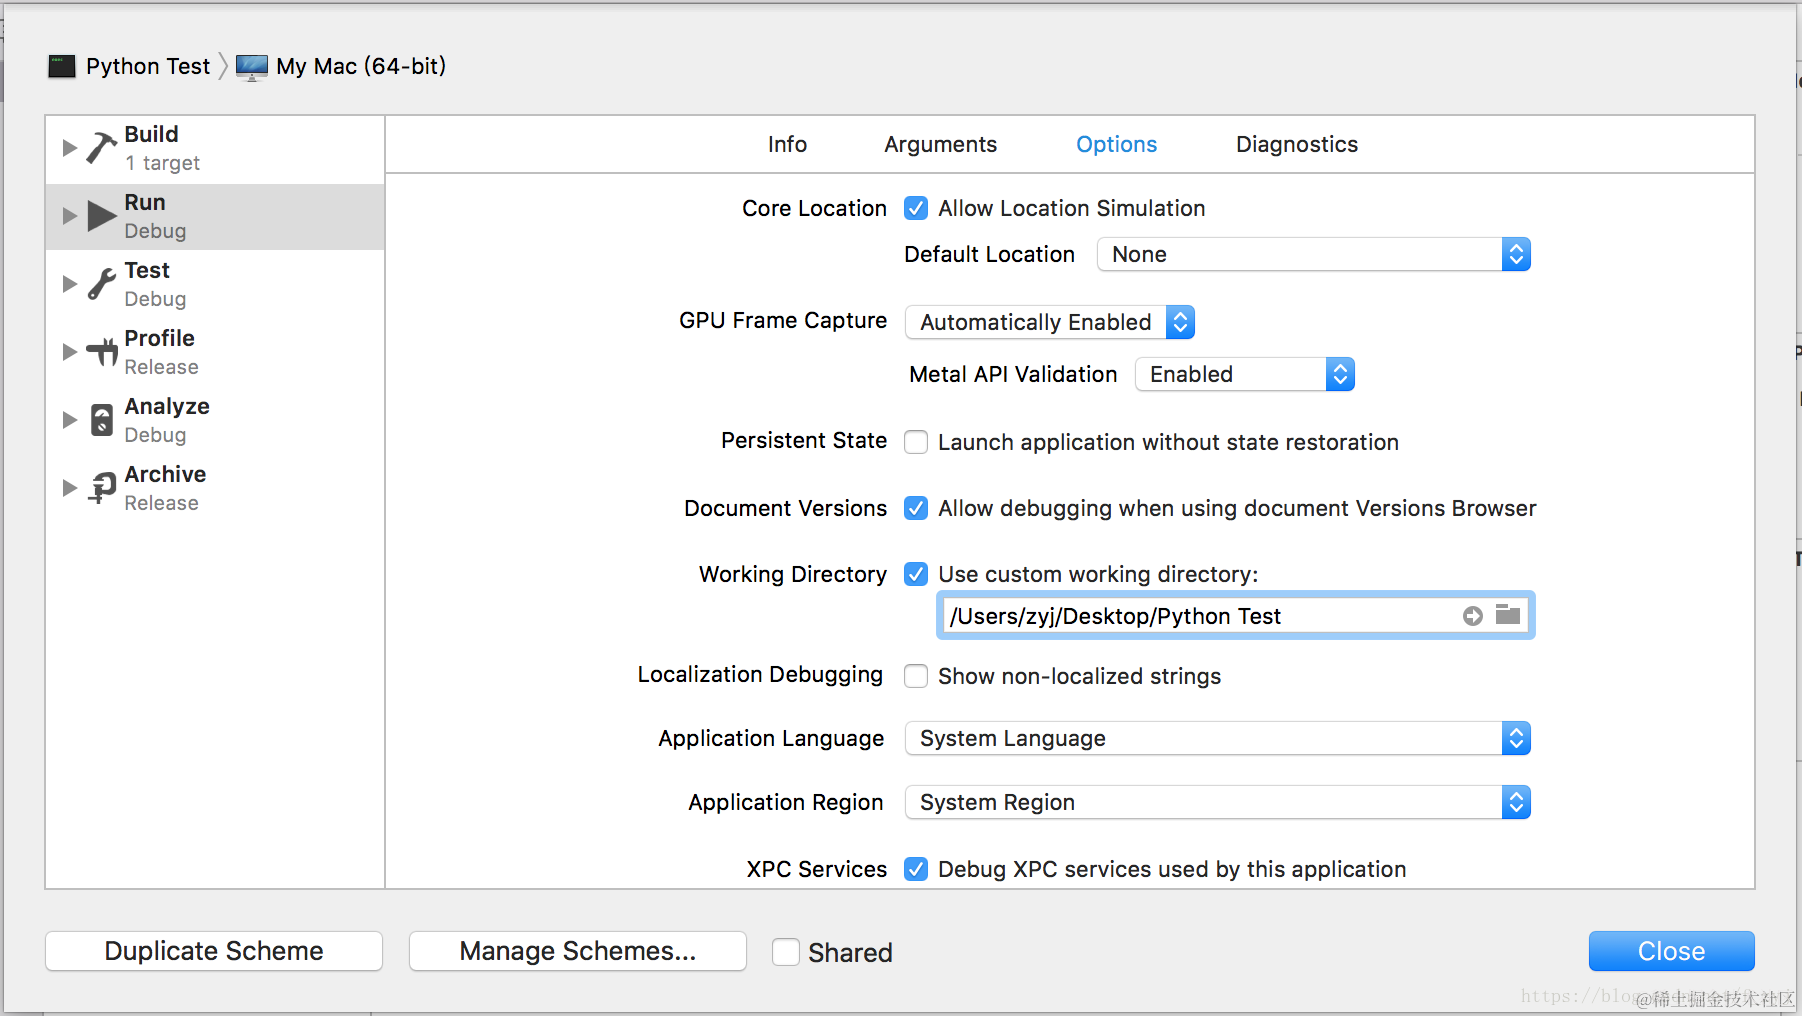Click the Build hammer icon
The width and height of the screenshot is (1802, 1016).
point(101,148)
